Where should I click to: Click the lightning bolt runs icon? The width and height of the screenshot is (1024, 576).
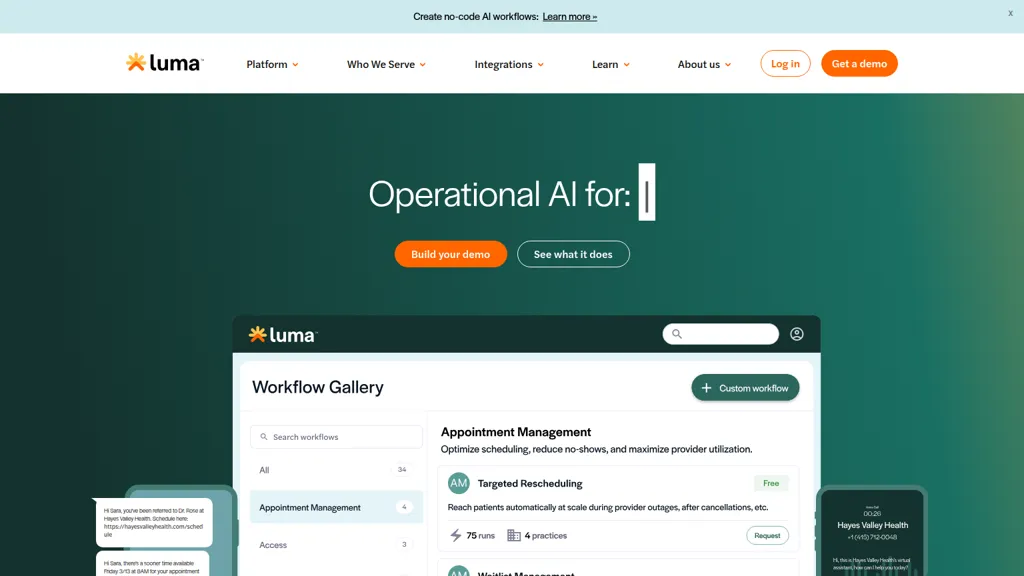[x=456, y=536]
